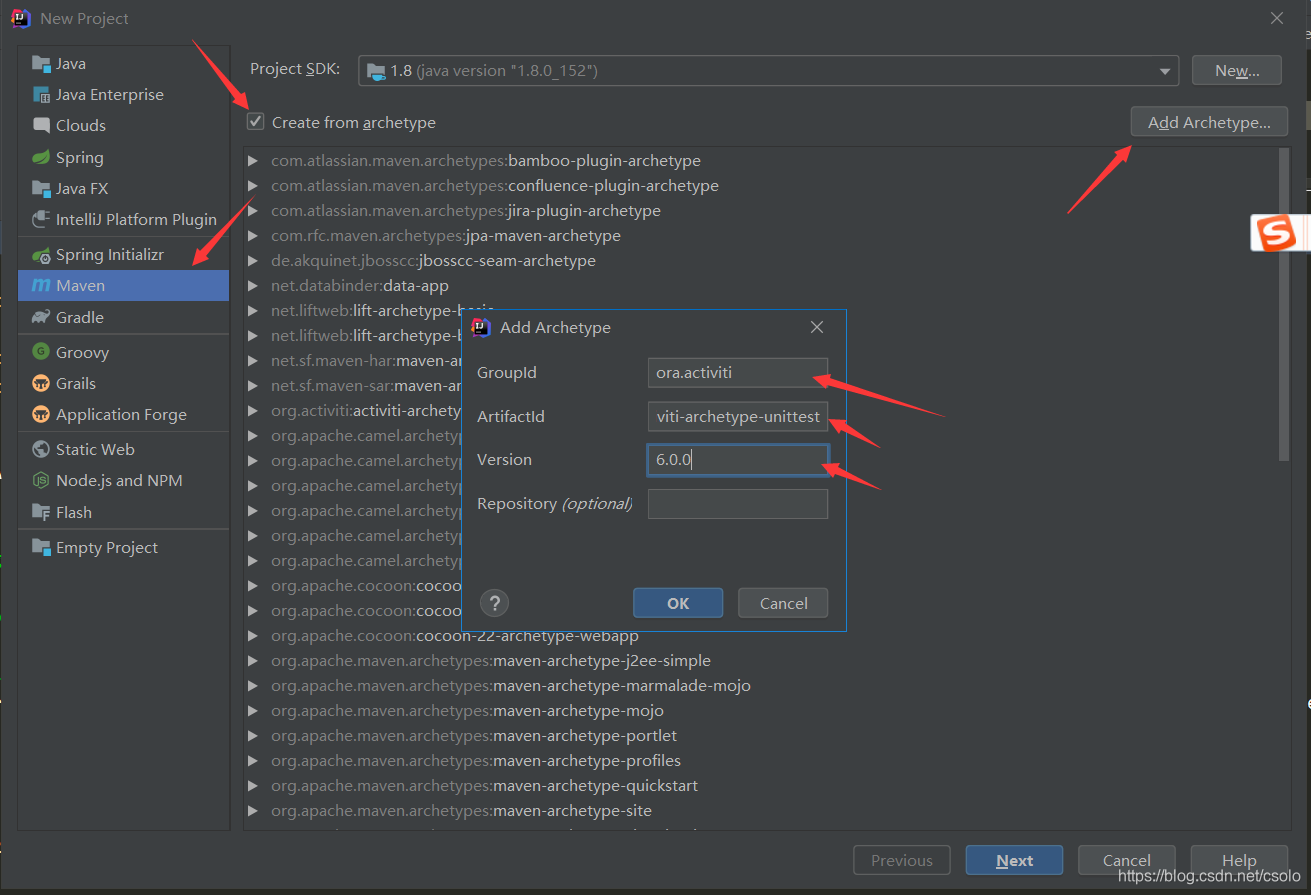Expand maven-archetype-site node
The width and height of the screenshot is (1311, 895).
tap(253, 811)
